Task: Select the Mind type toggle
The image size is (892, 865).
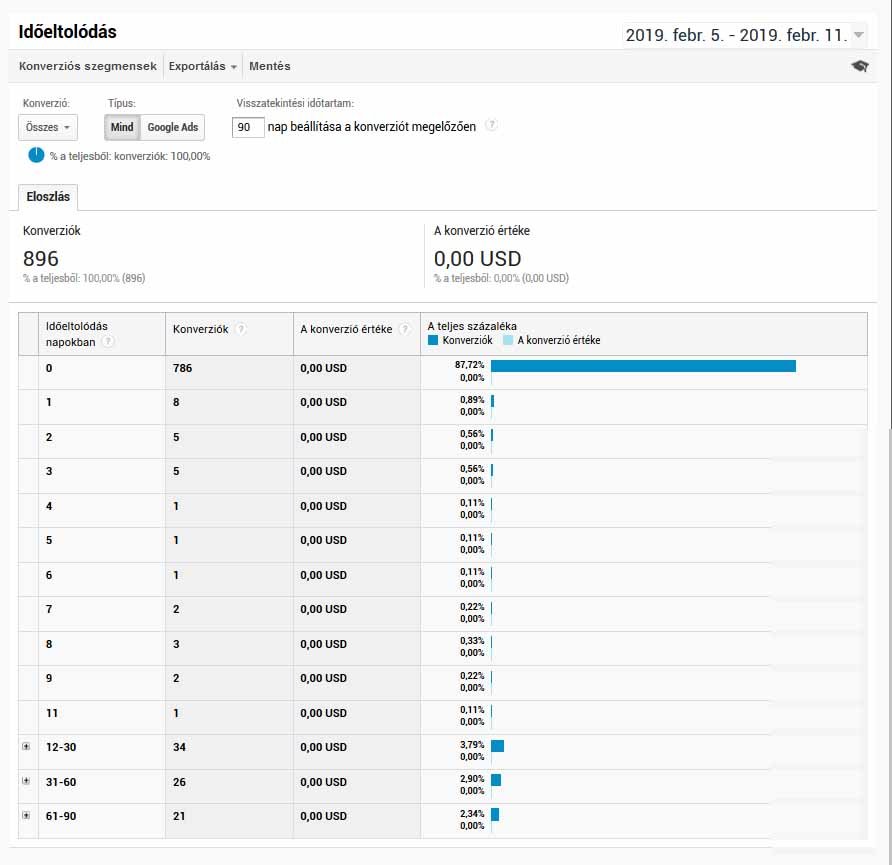Action: (x=122, y=127)
